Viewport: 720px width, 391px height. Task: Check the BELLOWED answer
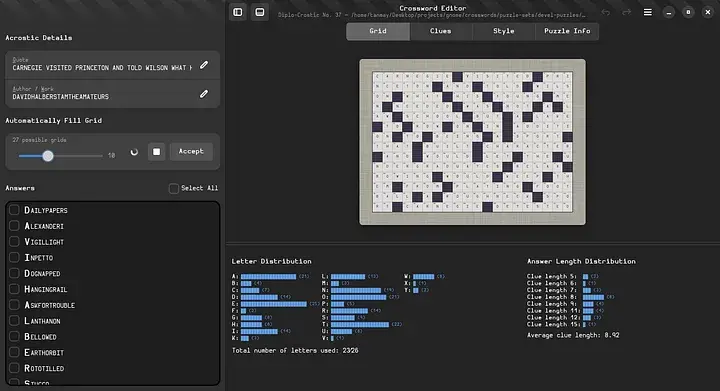[14, 336]
